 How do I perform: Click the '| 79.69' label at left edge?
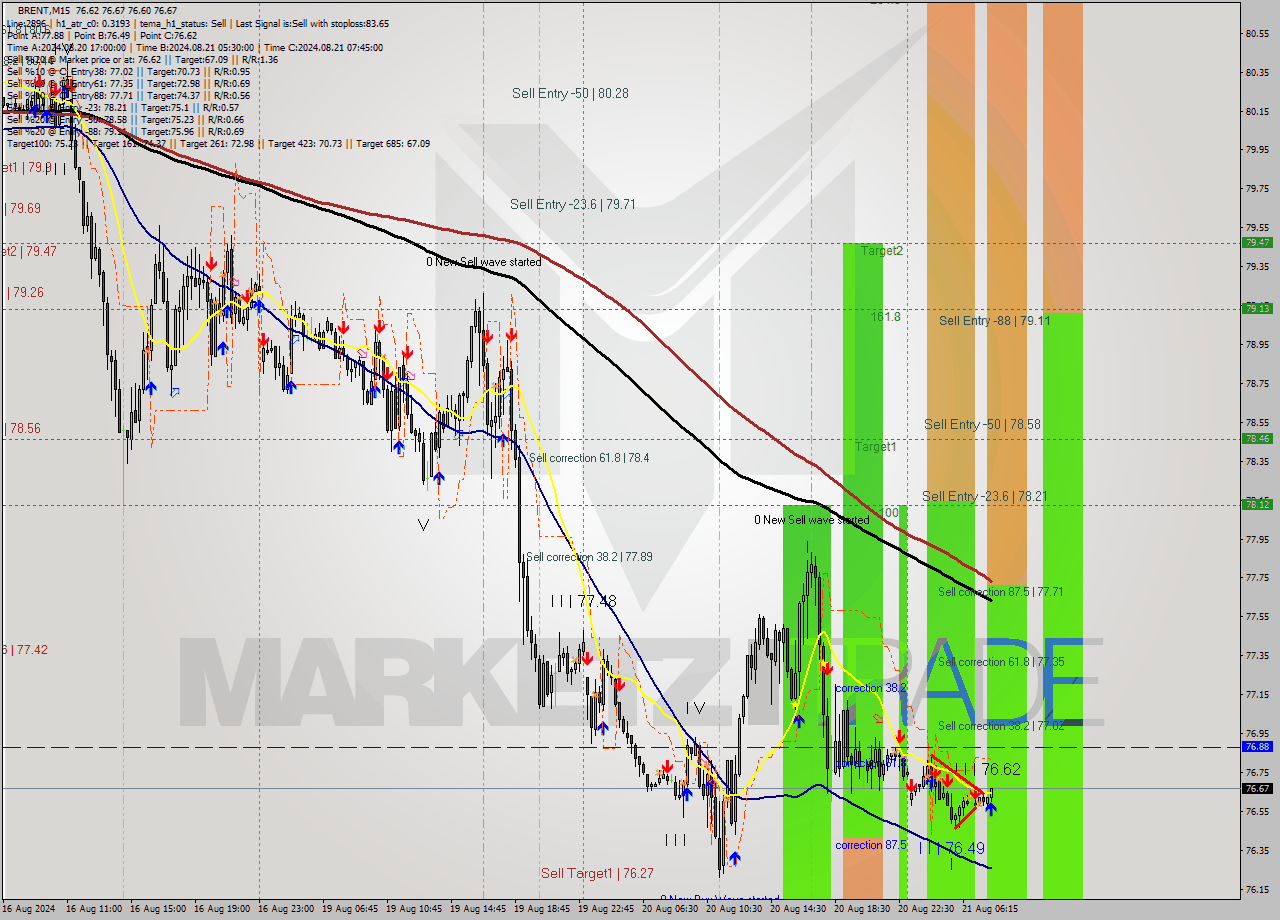(x=24, y=208)
